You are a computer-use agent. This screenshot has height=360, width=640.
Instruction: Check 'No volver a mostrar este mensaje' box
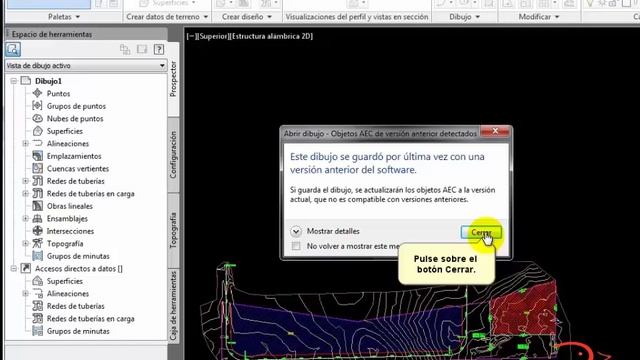[x=296, y=246]
